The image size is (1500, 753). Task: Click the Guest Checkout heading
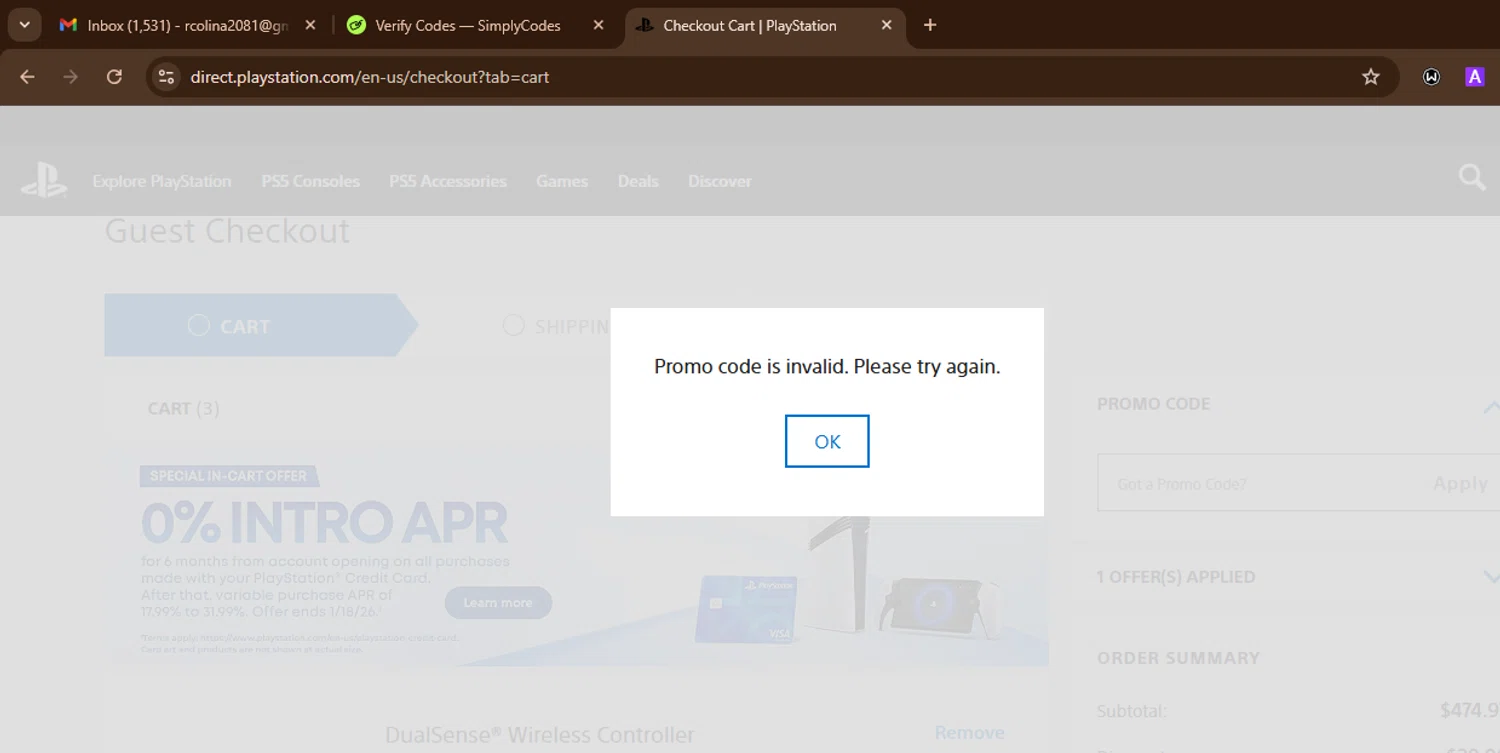pos(227,231)
